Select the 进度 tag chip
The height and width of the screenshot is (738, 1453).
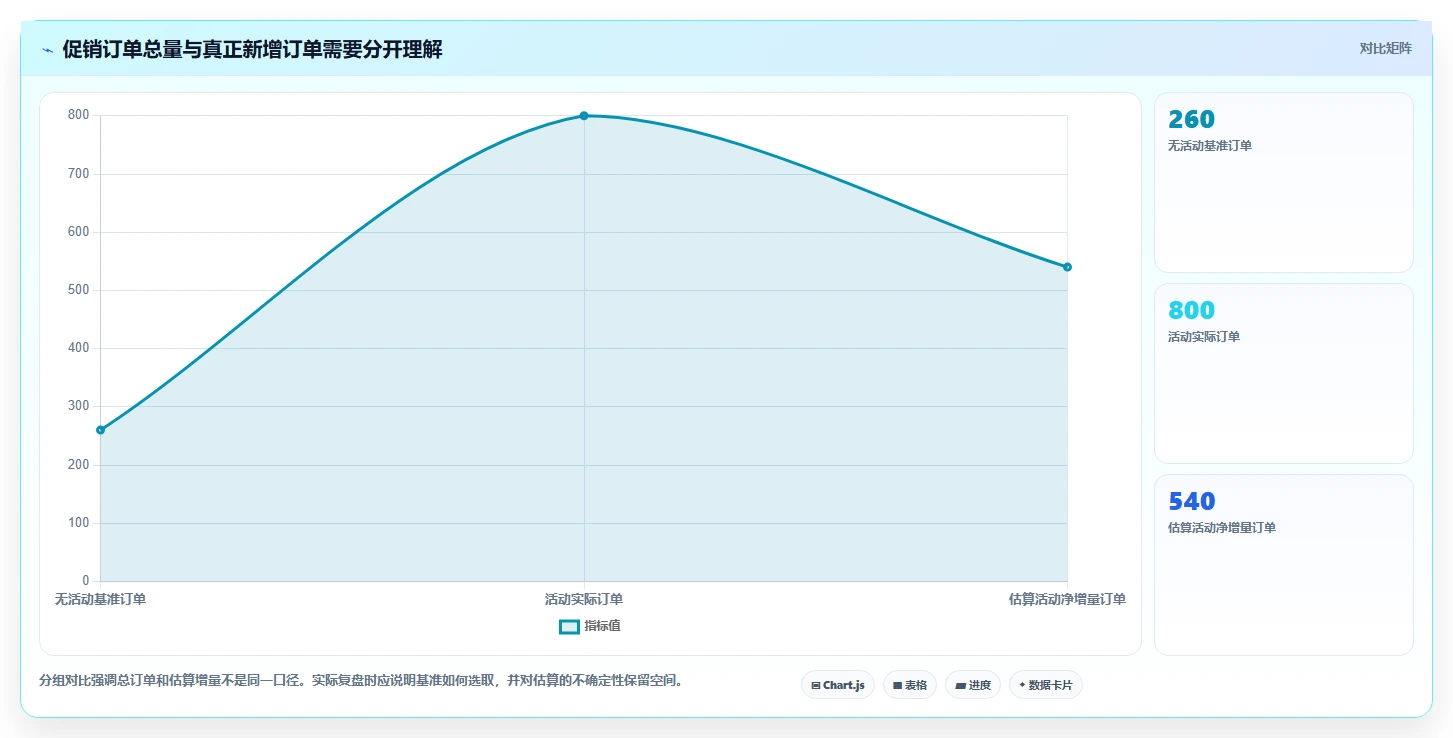[x=973, y=685]
